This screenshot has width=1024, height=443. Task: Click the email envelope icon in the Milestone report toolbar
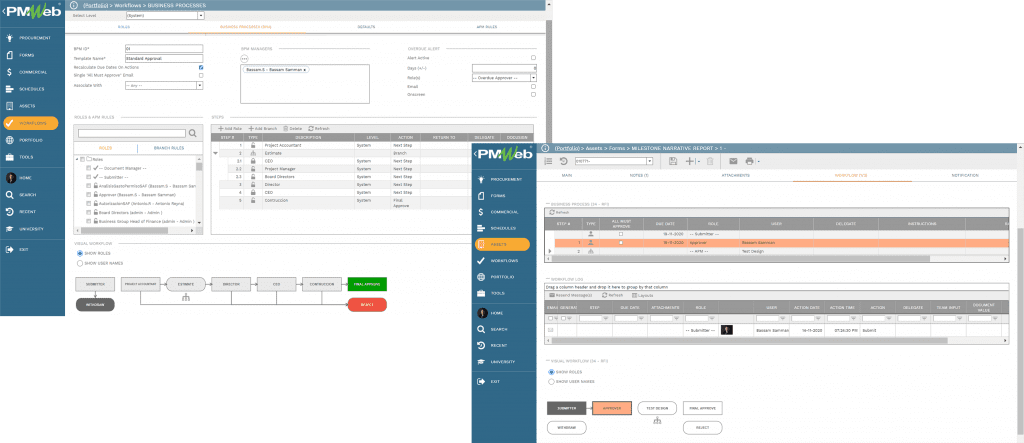click(x=733, y=161)
